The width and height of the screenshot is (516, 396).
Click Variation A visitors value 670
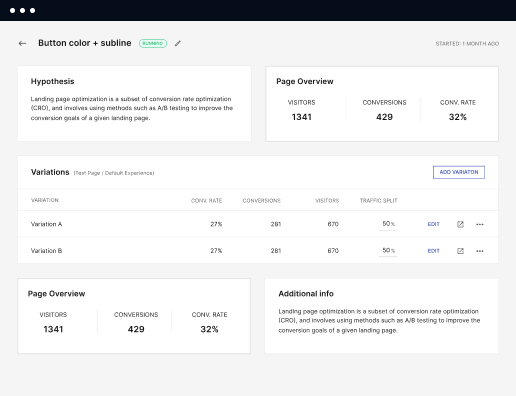tap(333, 224)
